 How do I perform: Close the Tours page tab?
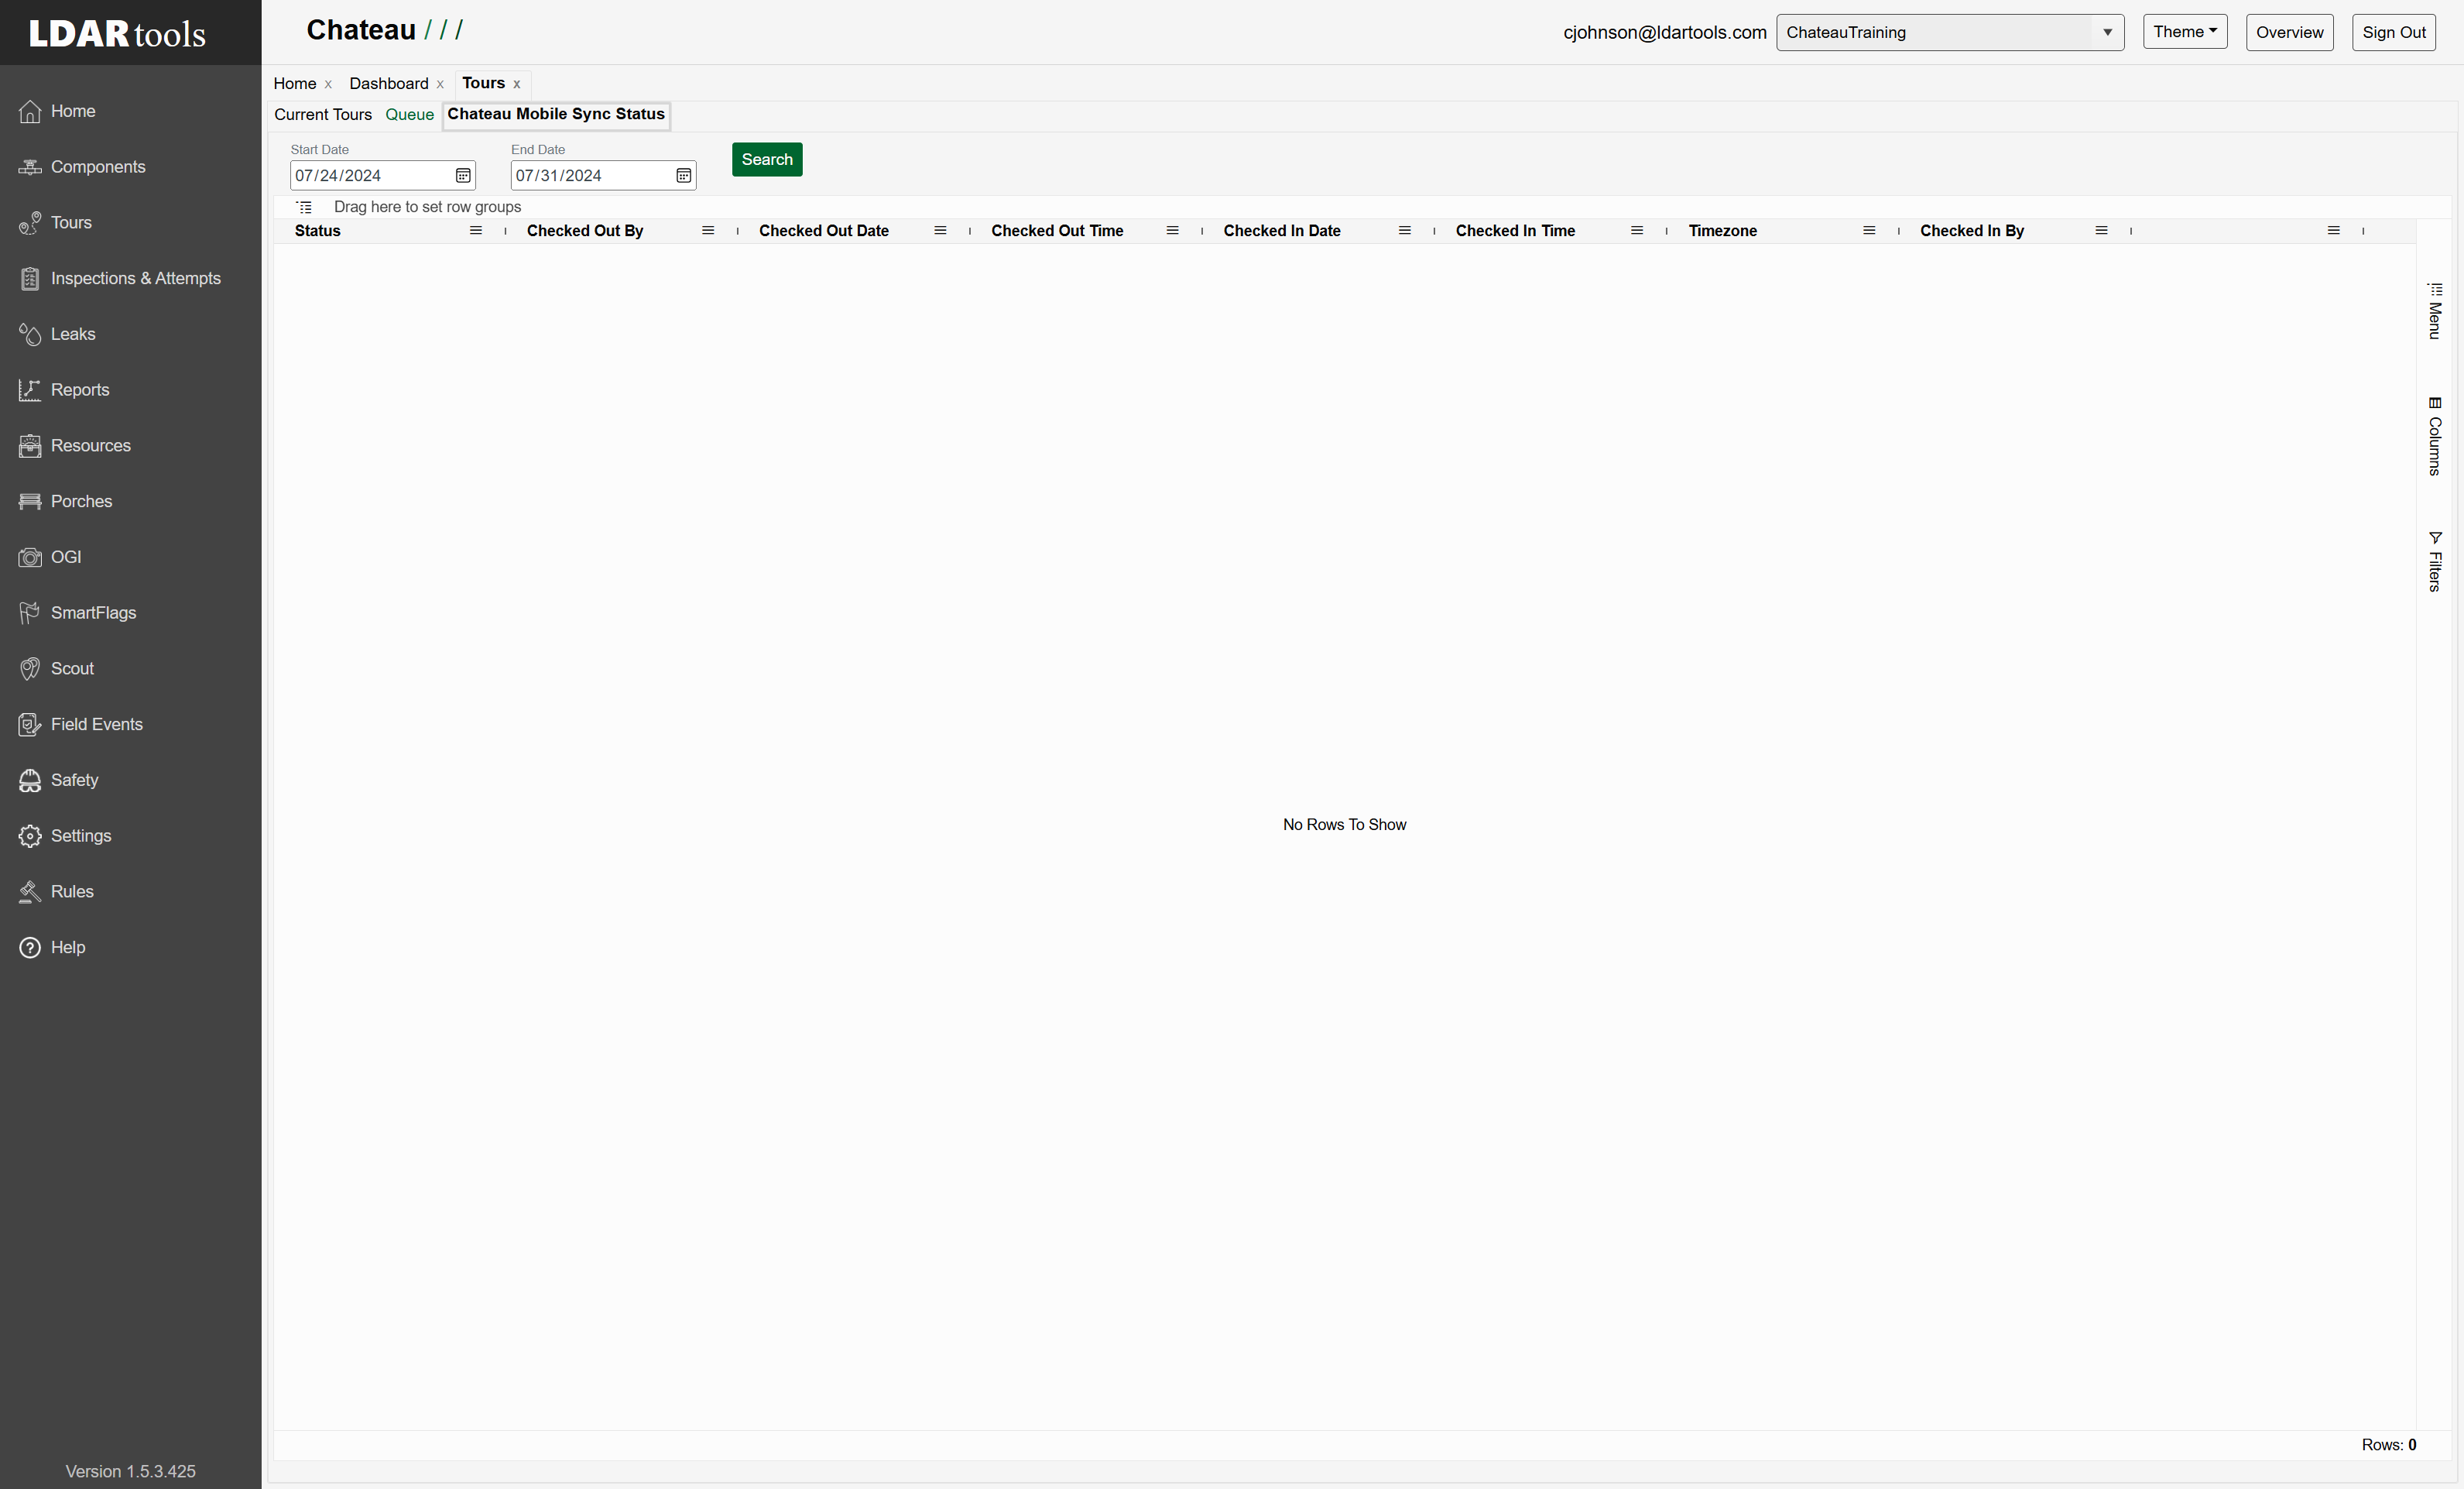(x=517, y=85)
